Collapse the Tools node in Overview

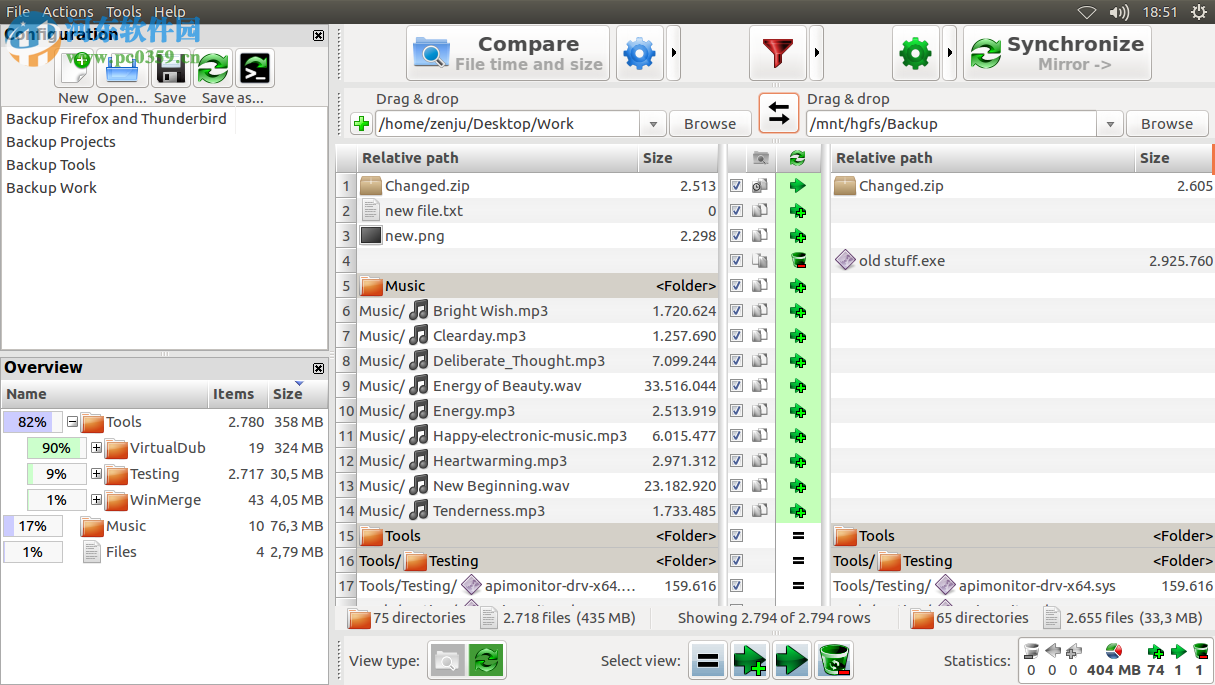(x=71, y=421)
